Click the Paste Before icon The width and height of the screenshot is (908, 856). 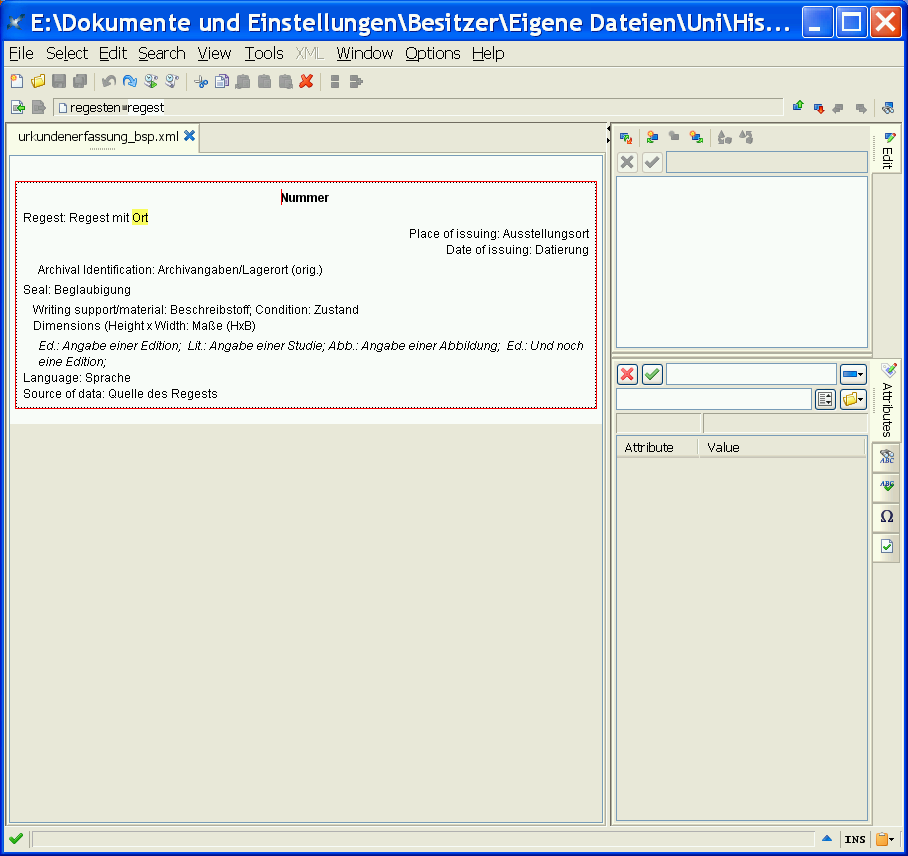point(243,82)
